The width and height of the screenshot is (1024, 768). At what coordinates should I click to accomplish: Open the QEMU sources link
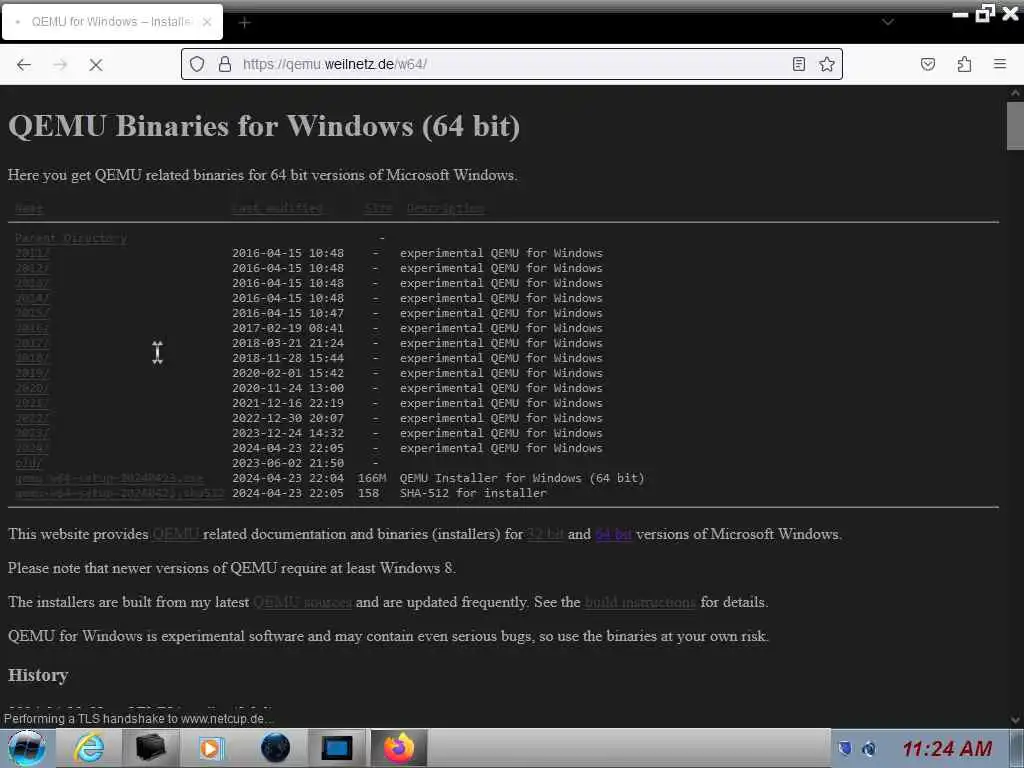click(302, 602)
